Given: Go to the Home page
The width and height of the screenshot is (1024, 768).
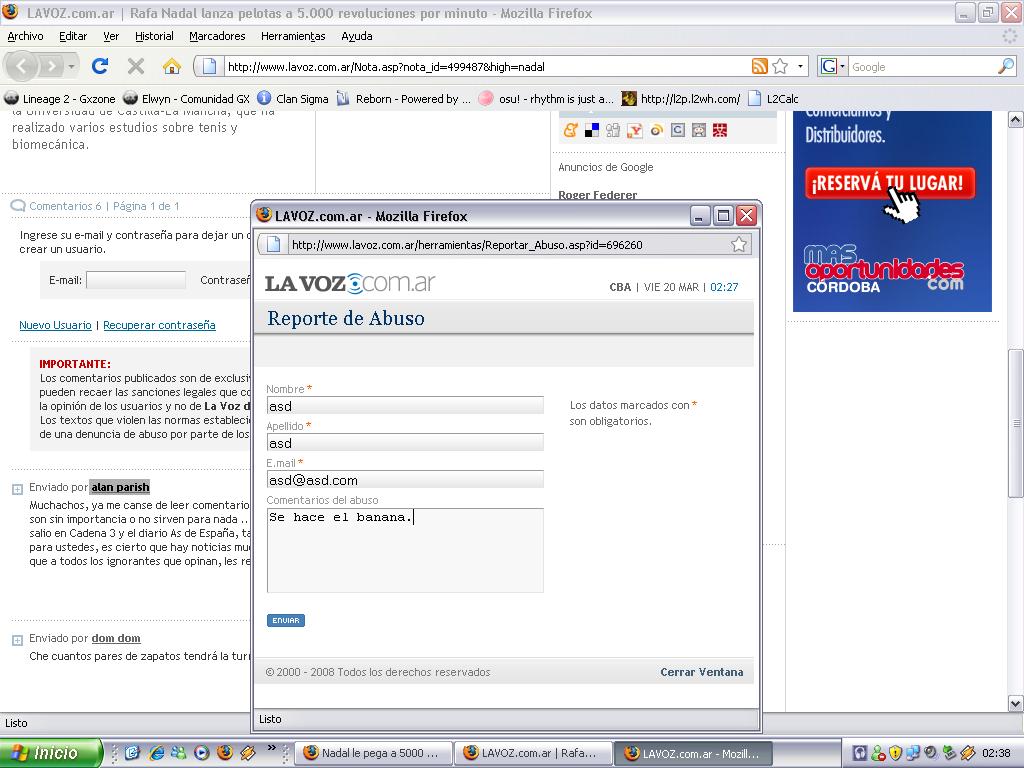Looking at the screenshot, I should click(x=172, y=66).
